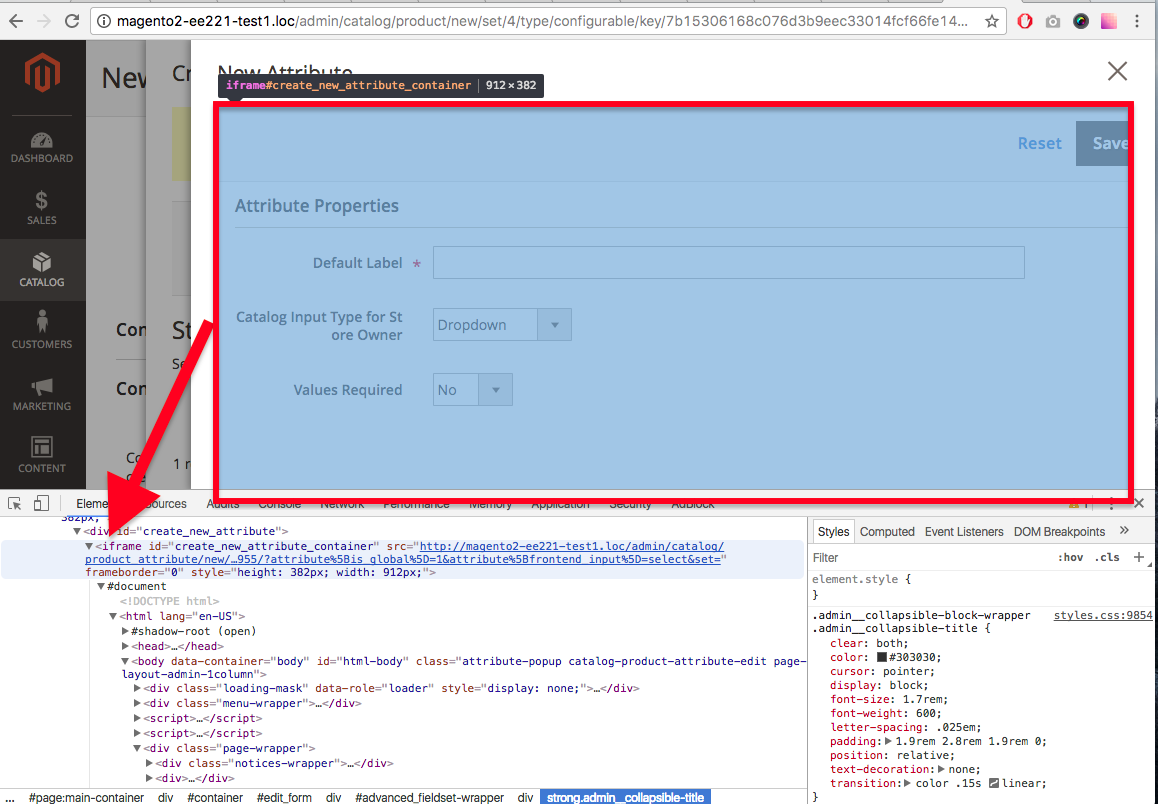
Task: Click the linear easing swatch
Action: 994,783
